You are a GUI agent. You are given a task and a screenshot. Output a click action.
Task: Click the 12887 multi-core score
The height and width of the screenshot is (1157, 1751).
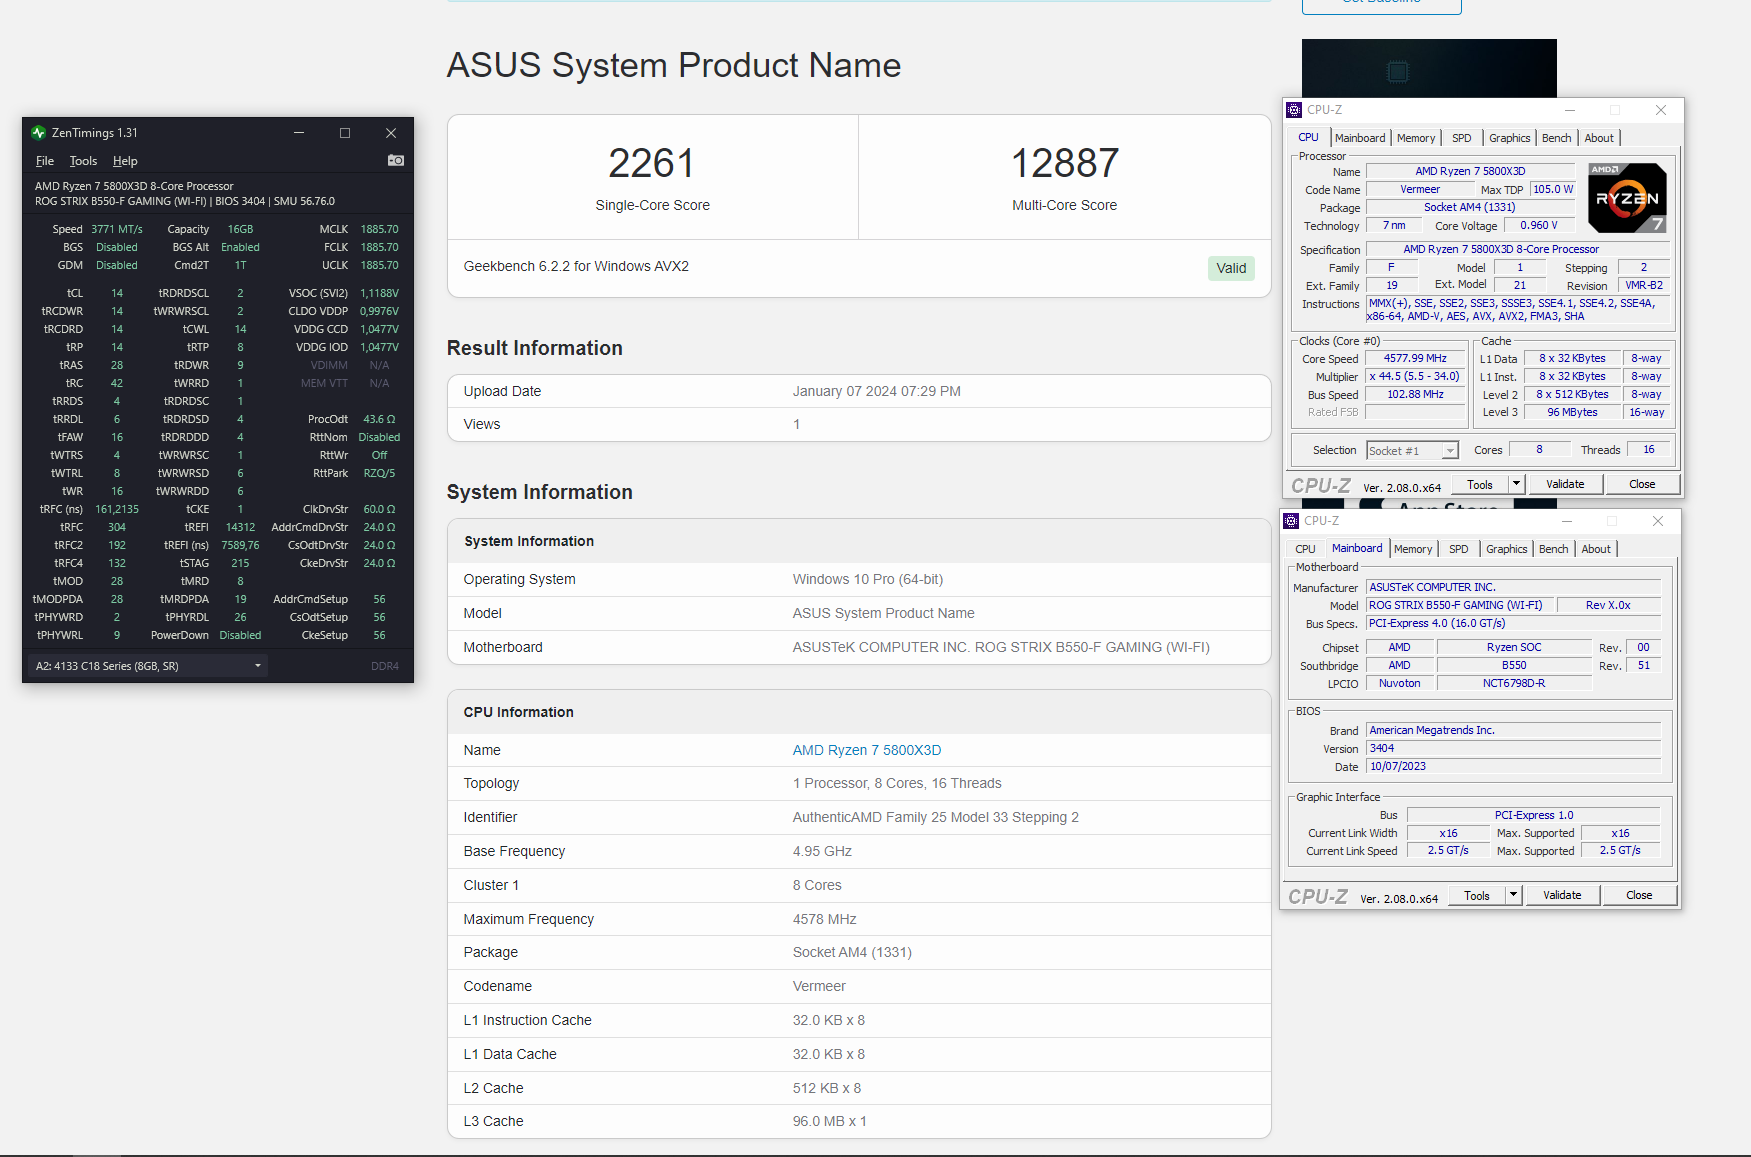point(1065,163)
